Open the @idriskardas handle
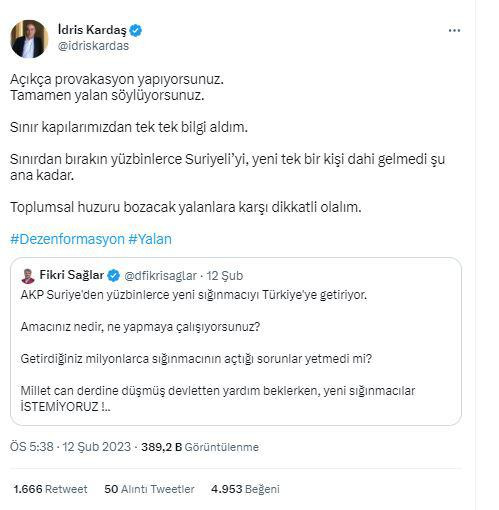Image resolution: width=499 pixels, height=510 pixels. (93, 46)
